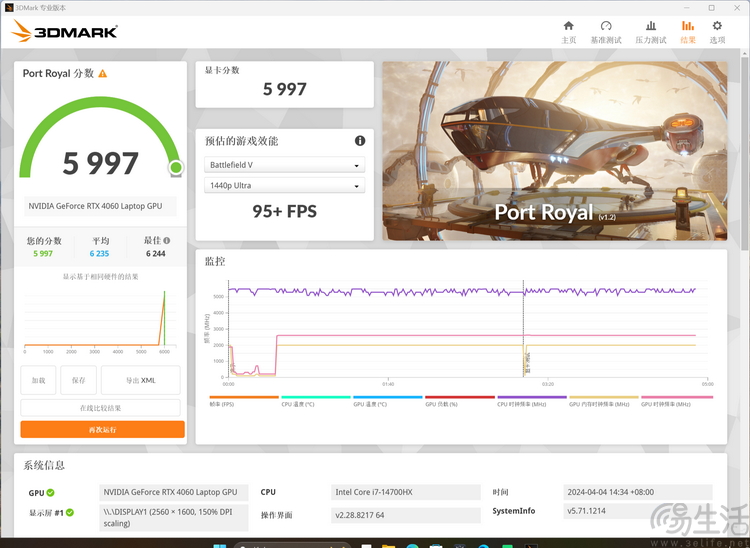Open the 1440p Ultra resolution dropdown
The image size is (750, 548).
[285, 185]
